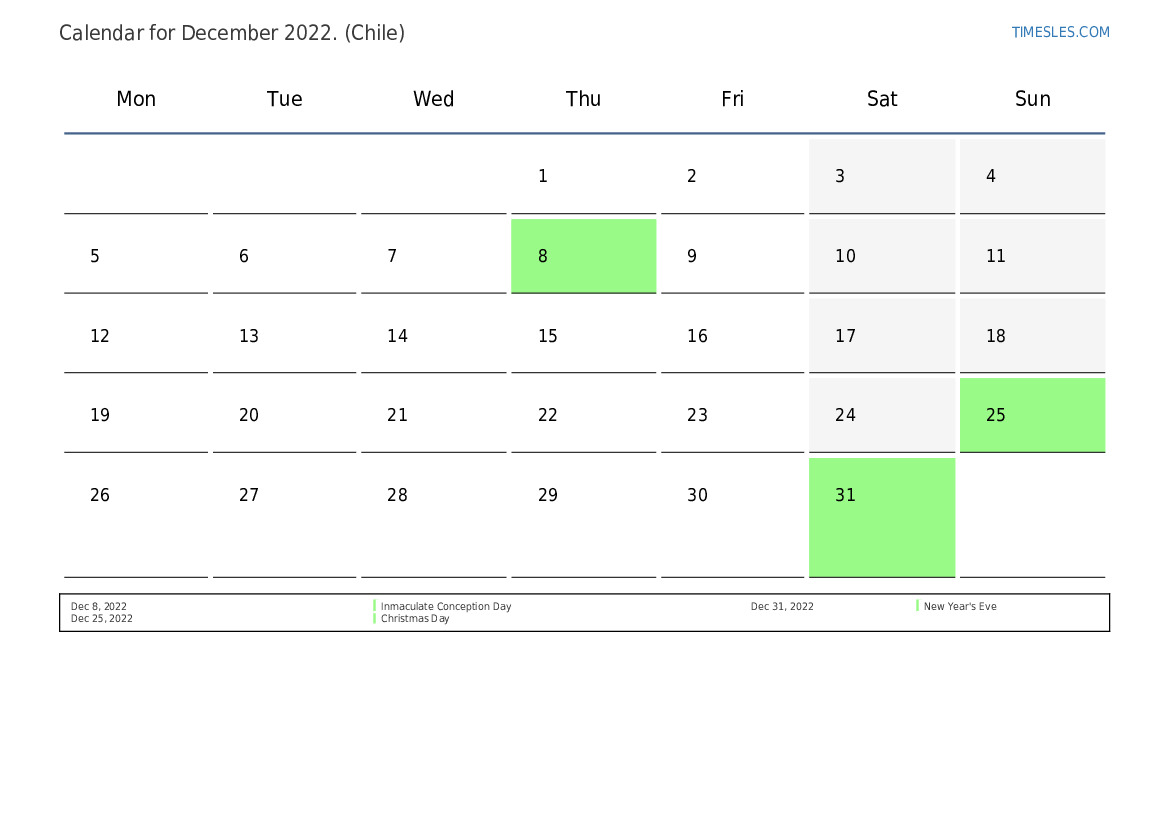Click green swatch beside Inmaculate Conception Day

click(x=375, y=606)
